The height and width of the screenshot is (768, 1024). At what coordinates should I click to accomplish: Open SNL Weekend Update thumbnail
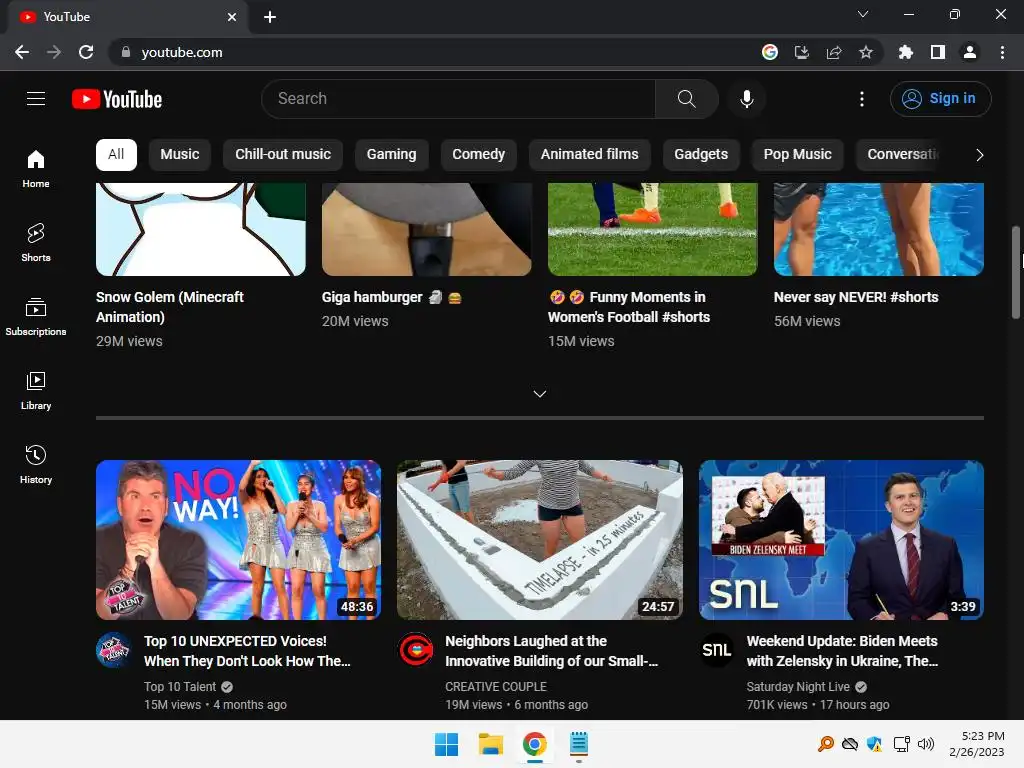tap(841, 540)
